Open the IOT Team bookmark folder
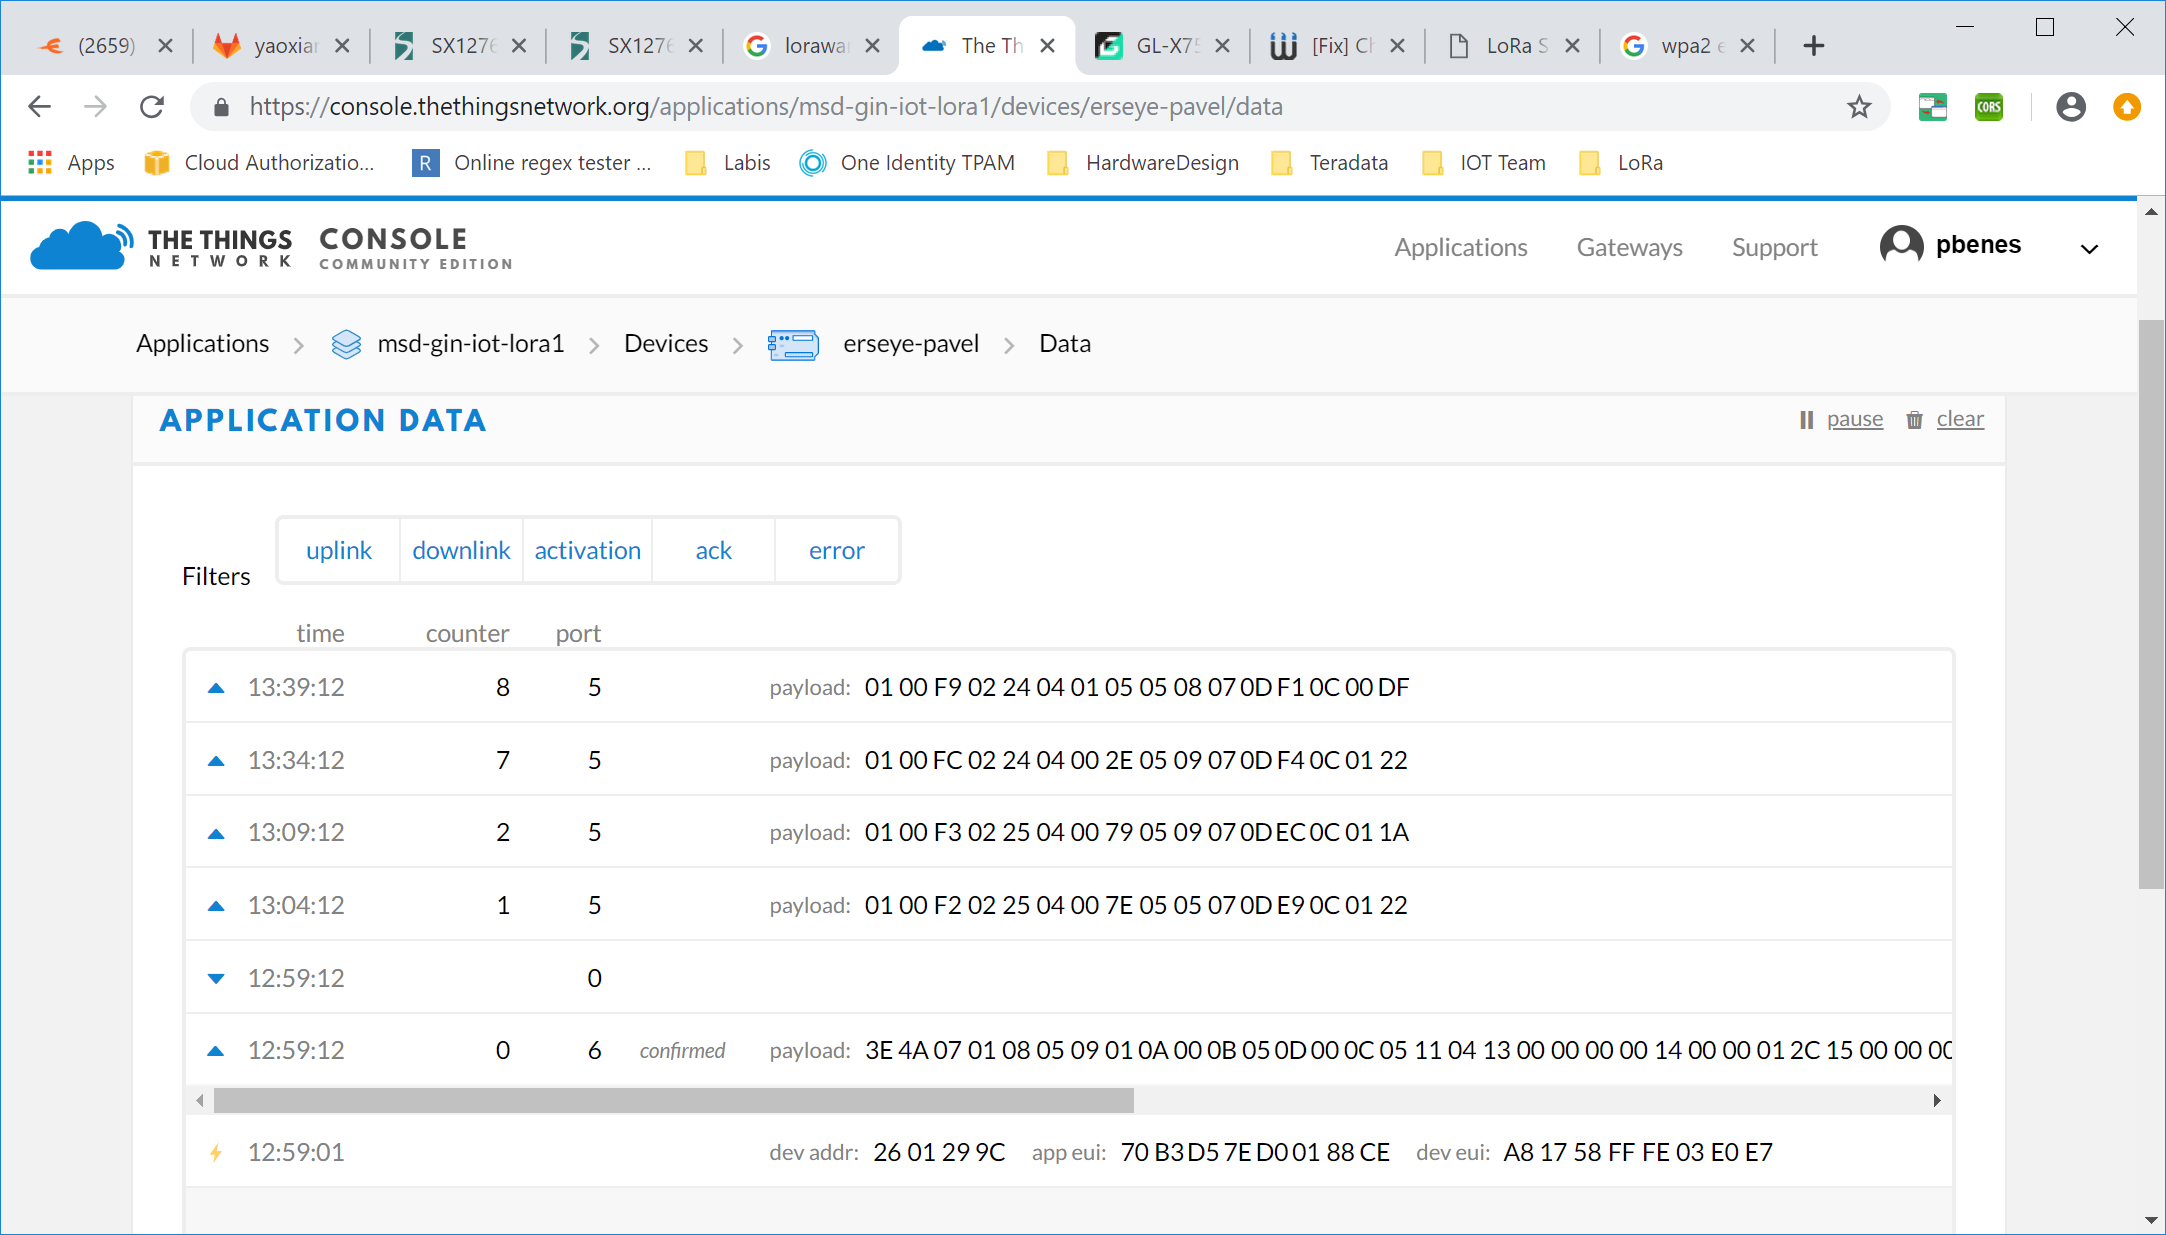 (x=1483, y=163)
